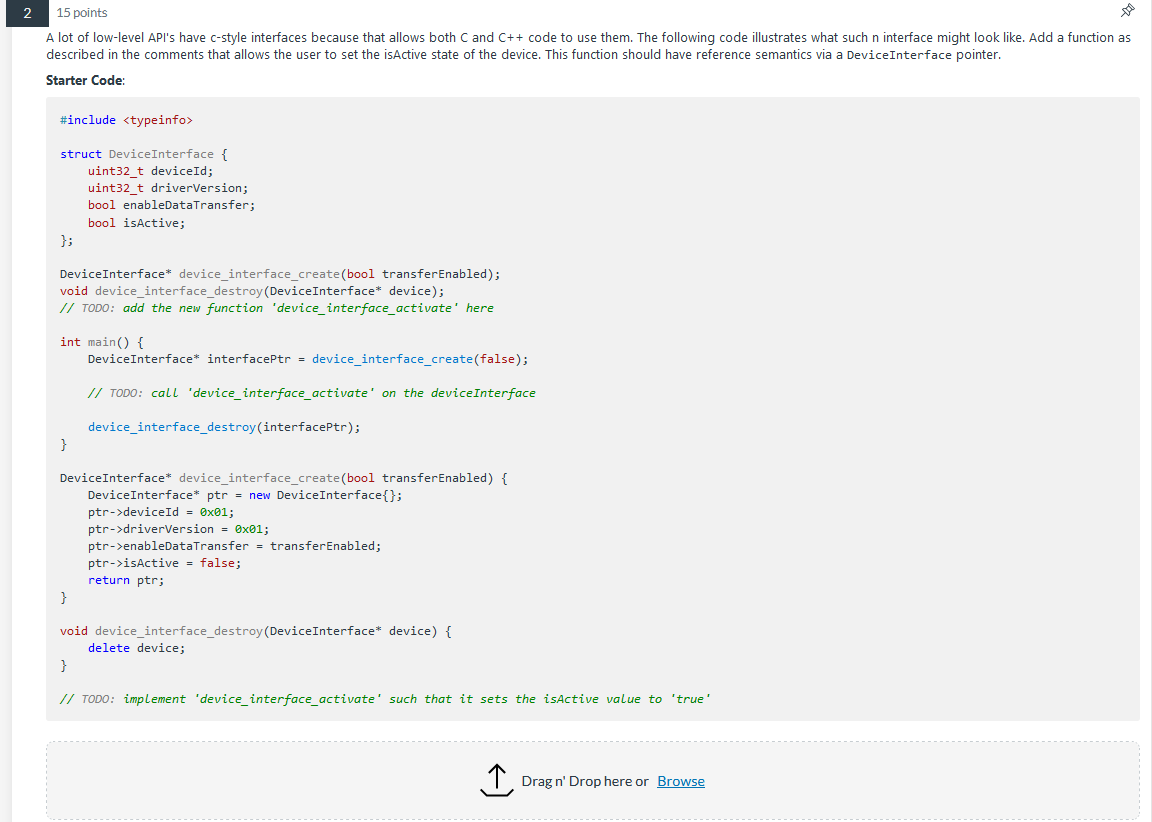
Task: Click the 'ptr->deviceId = 0x01;' line
Action: click(x=161, y=512)
